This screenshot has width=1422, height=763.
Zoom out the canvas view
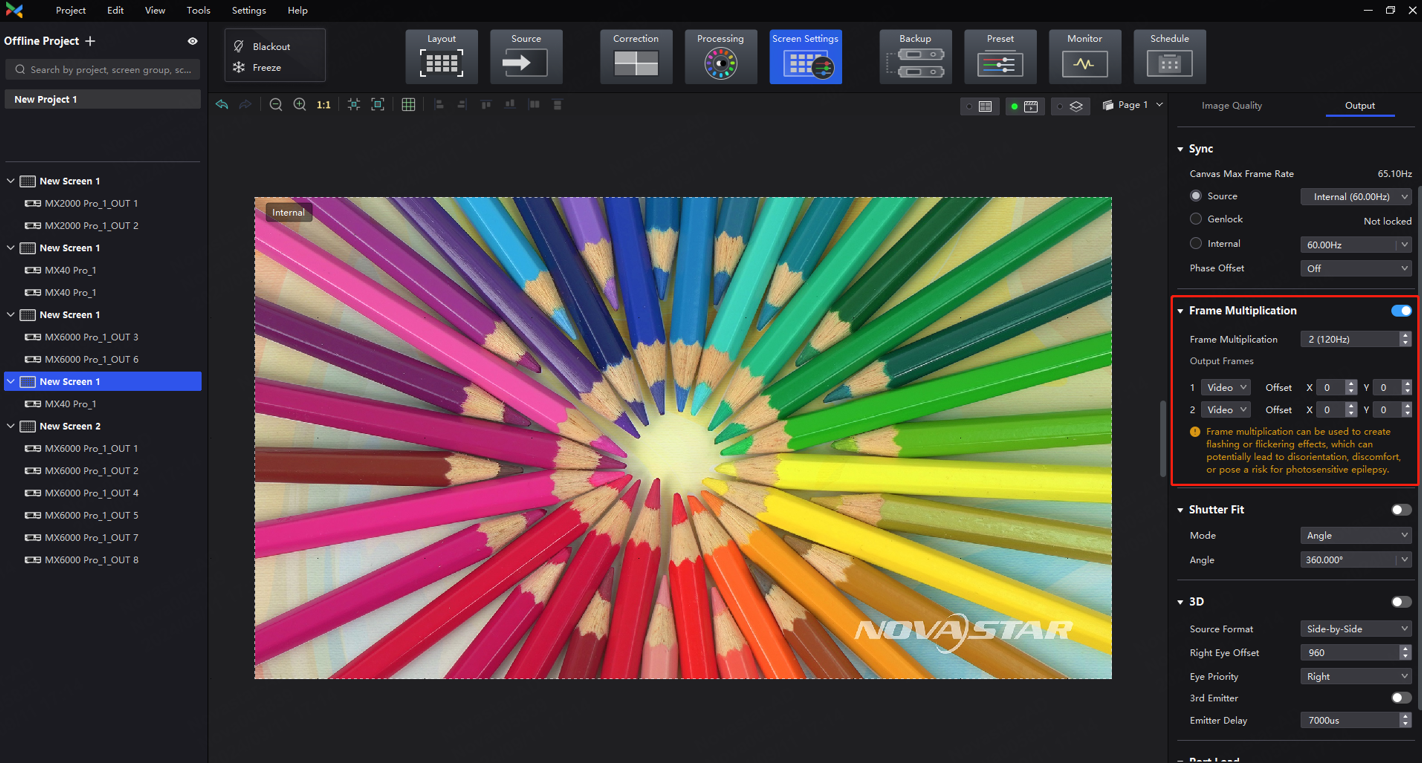point(276,105)
